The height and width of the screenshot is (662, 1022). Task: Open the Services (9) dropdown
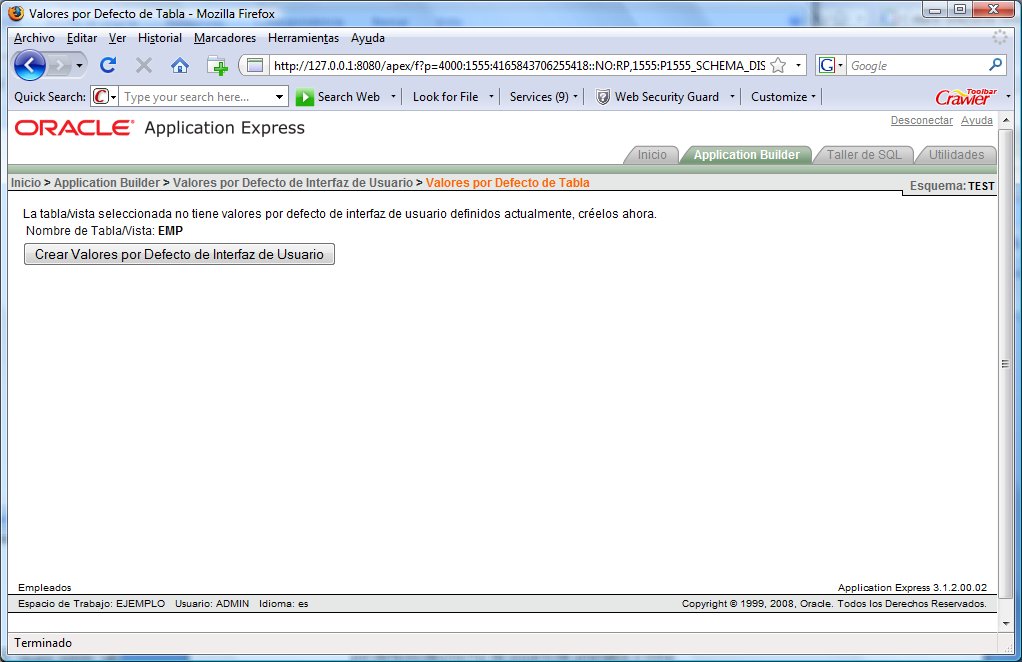coord(544,96)
